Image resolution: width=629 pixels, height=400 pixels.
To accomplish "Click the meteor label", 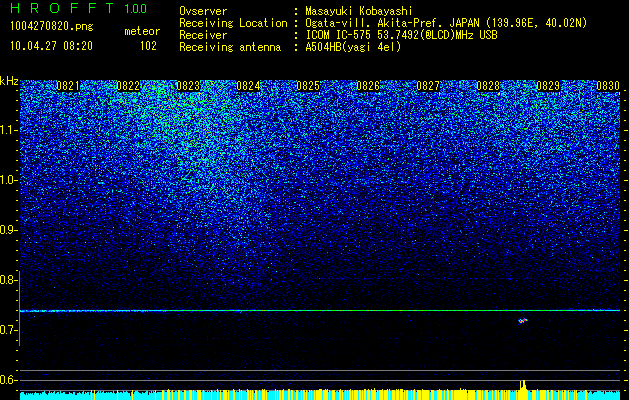I will tap(142, 31).
